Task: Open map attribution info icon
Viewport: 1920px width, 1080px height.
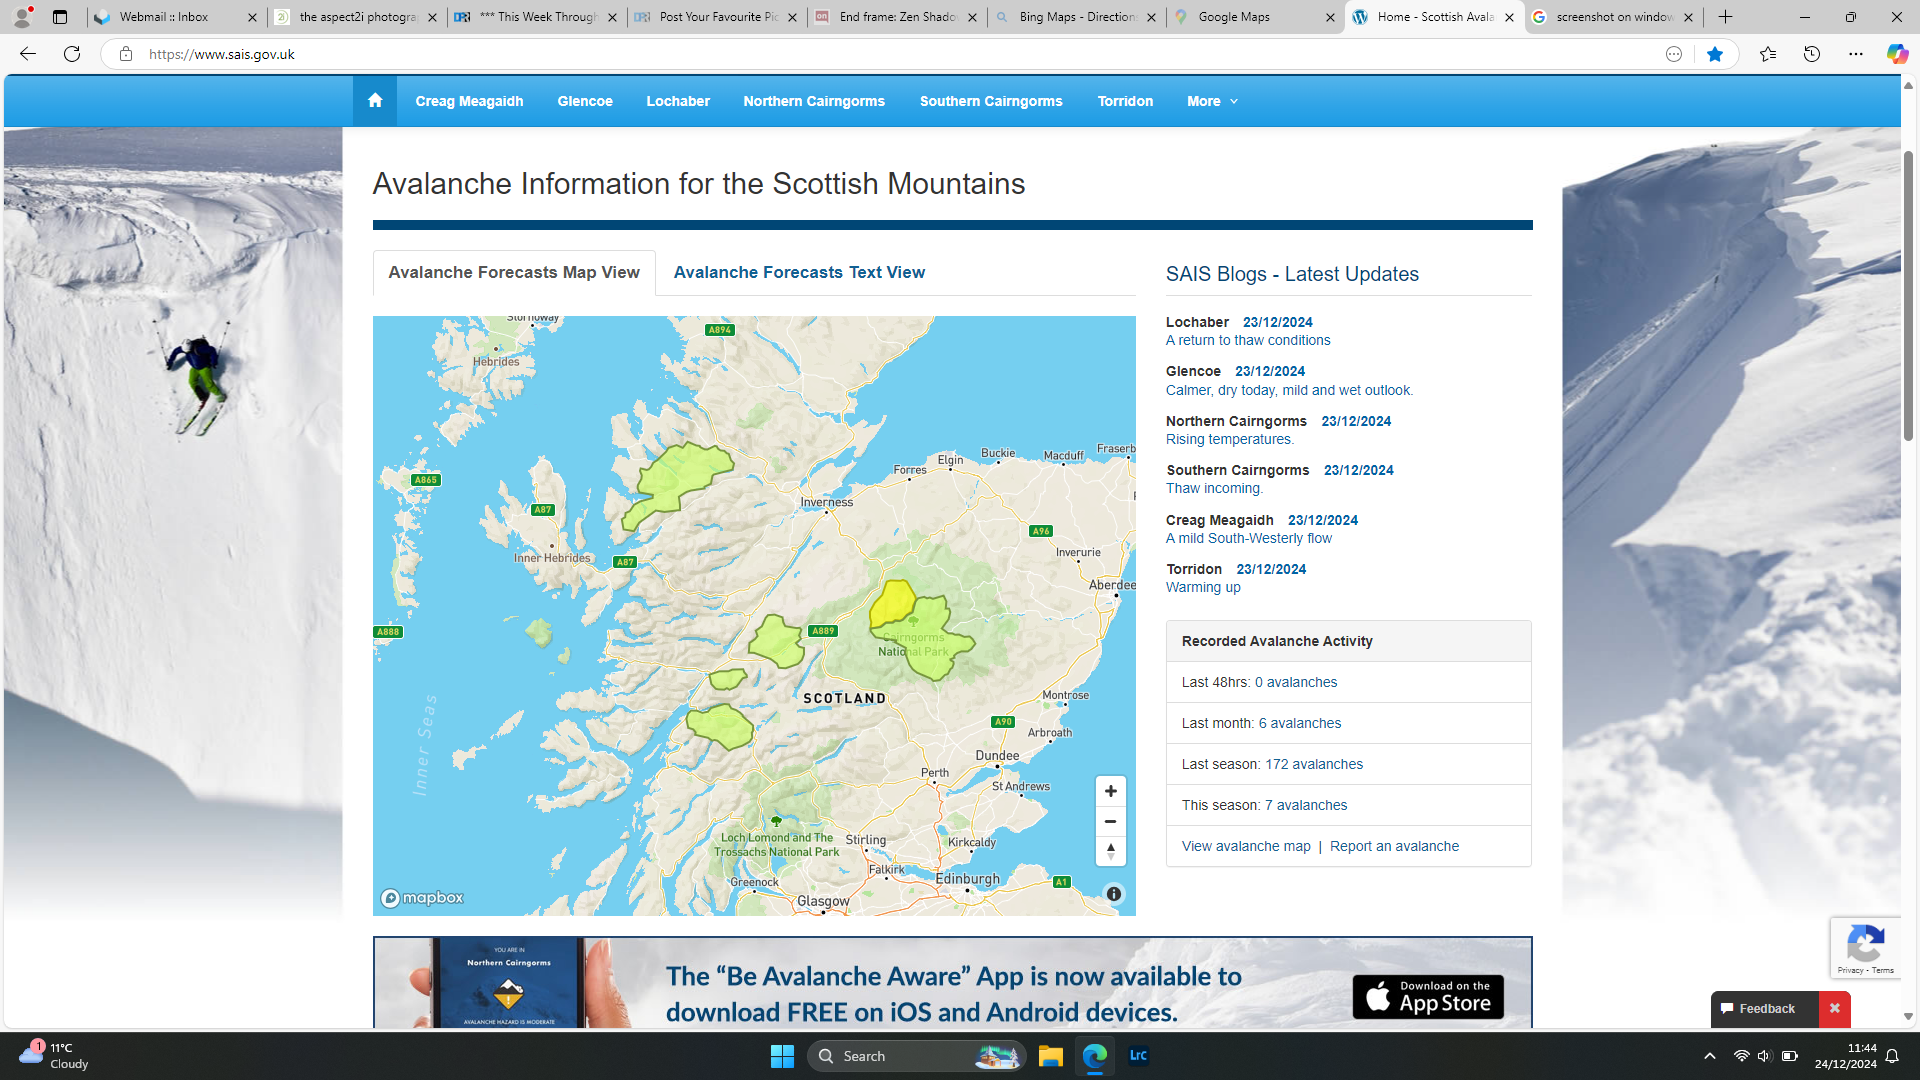Action: point(1113,894)
